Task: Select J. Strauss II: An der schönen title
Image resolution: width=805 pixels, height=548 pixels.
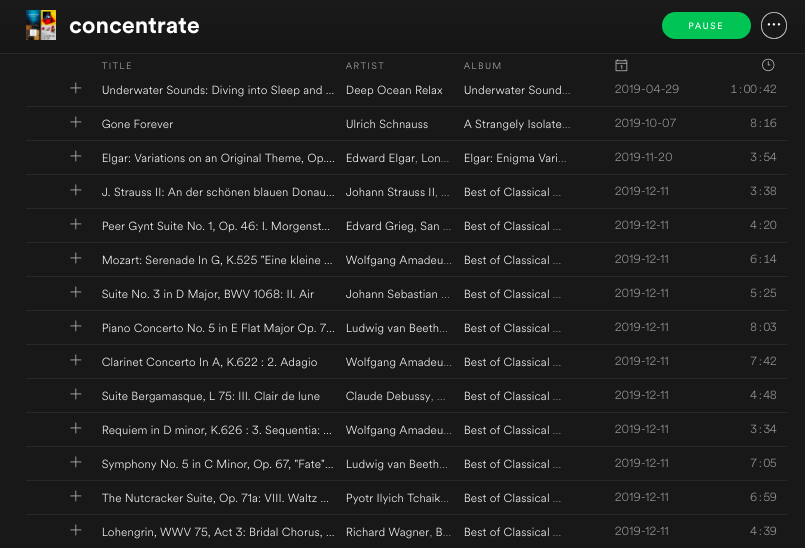Action: tap(218, 192)
